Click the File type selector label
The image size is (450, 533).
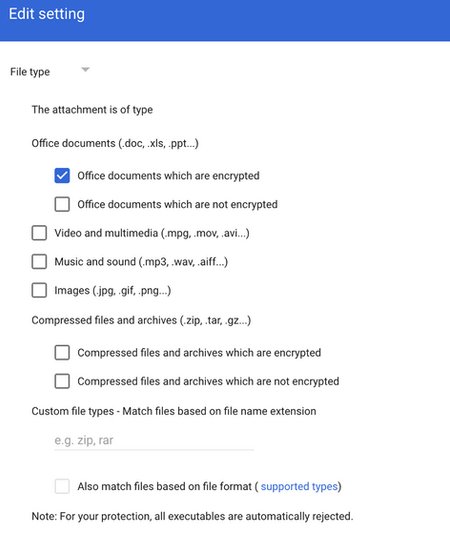tap(30, 72)
